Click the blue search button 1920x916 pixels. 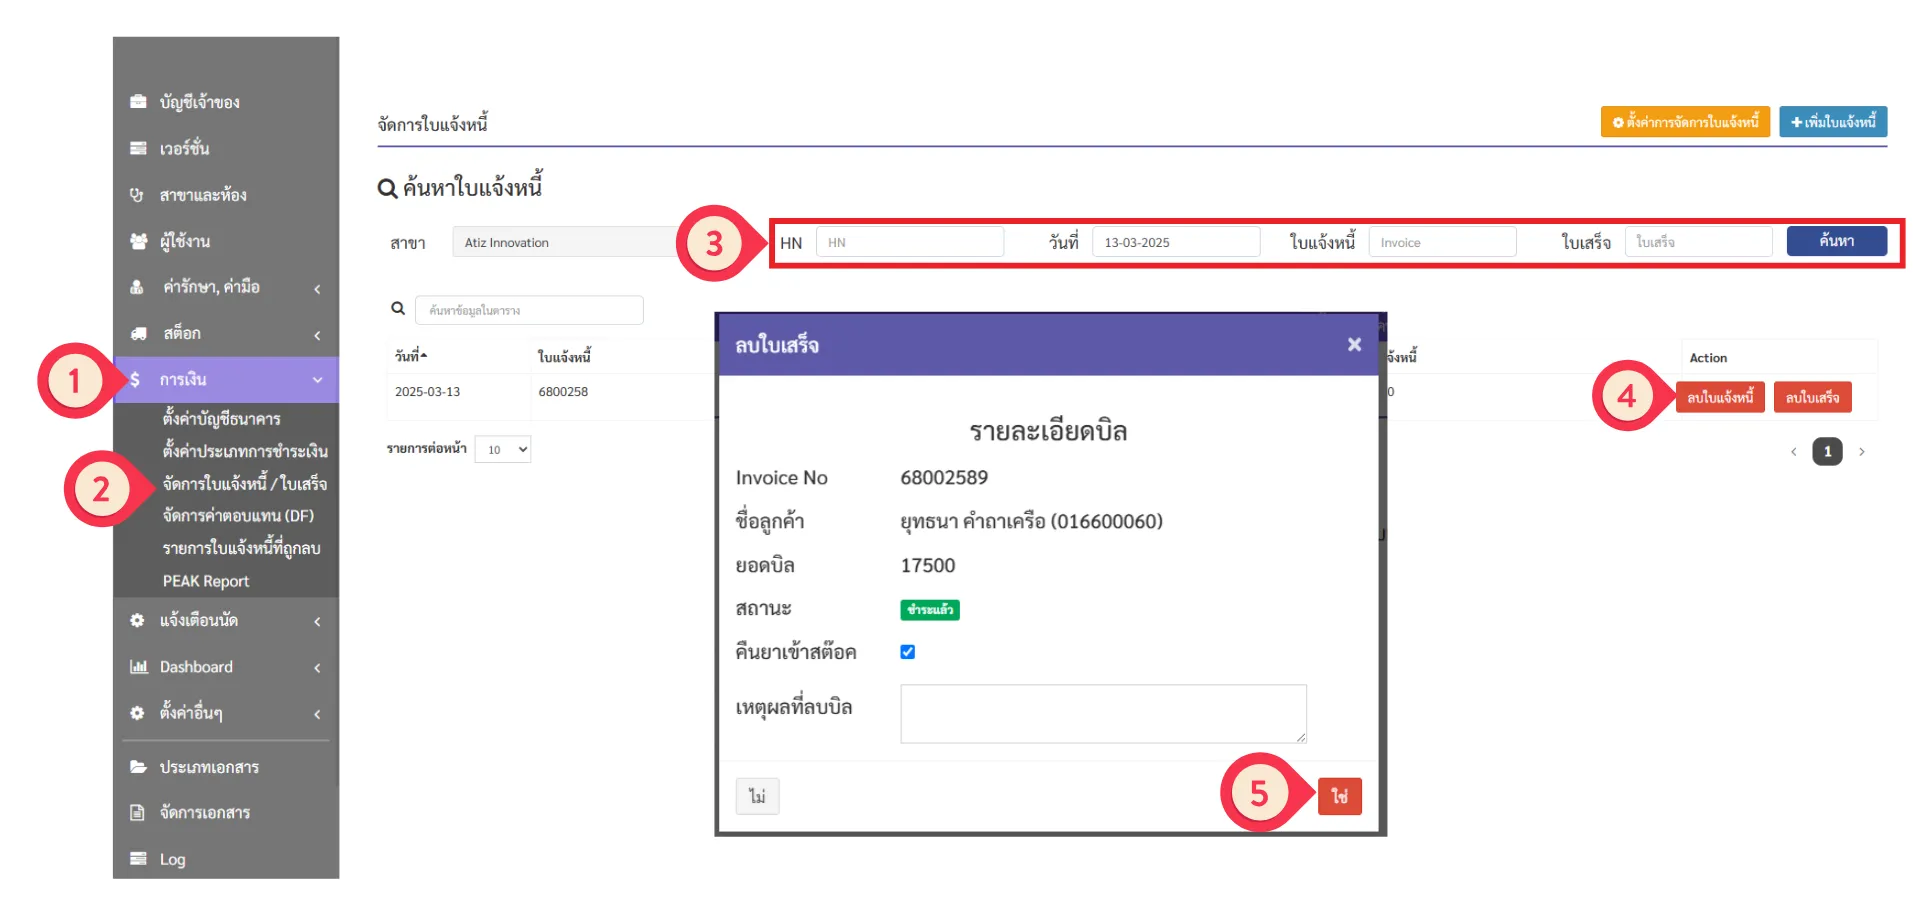point(1836,241)
